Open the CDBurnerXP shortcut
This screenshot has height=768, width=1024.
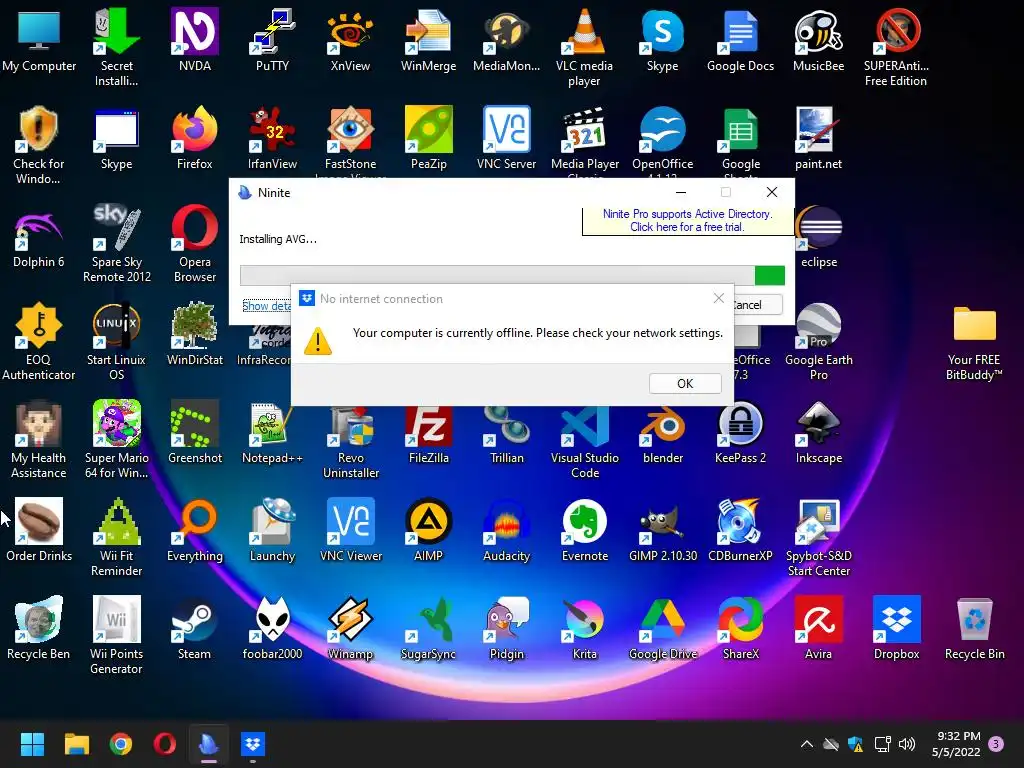tap(741, 529)
